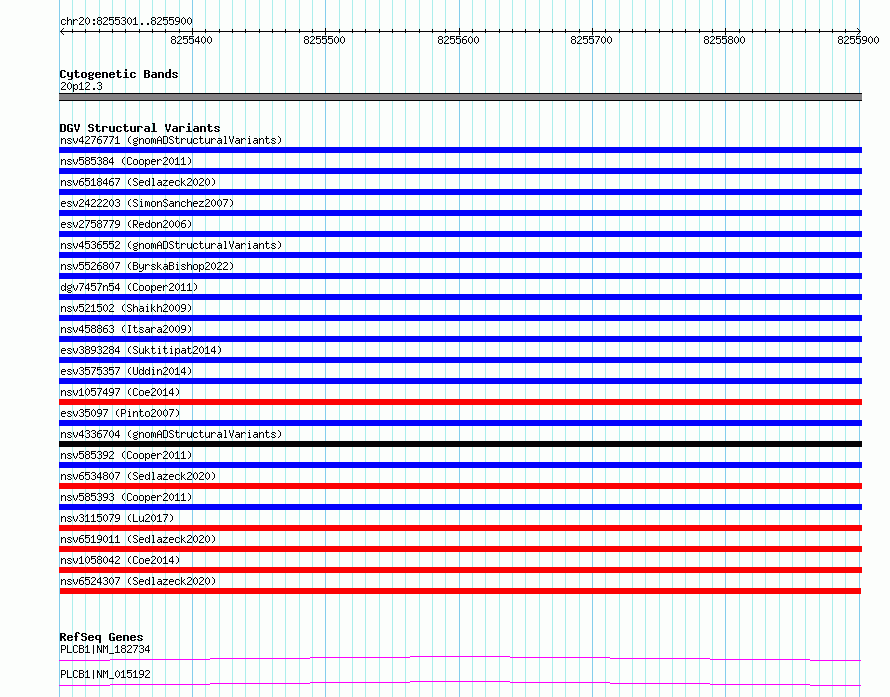The image size is (890, 697).
Task: Open variant nsv521502 (Shaikh2009)
Action: [x=126, y=308]
